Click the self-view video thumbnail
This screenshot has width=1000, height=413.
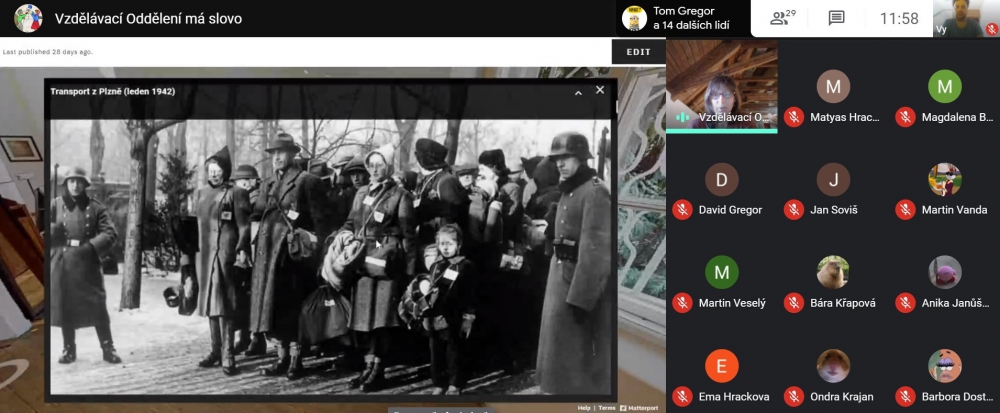966,18
